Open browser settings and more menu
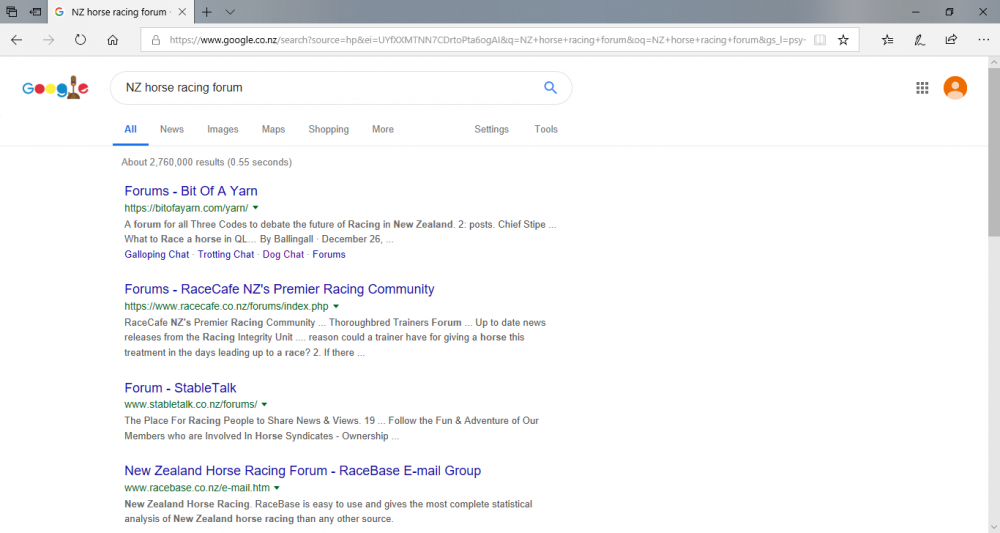 click(x=983, y=40)
